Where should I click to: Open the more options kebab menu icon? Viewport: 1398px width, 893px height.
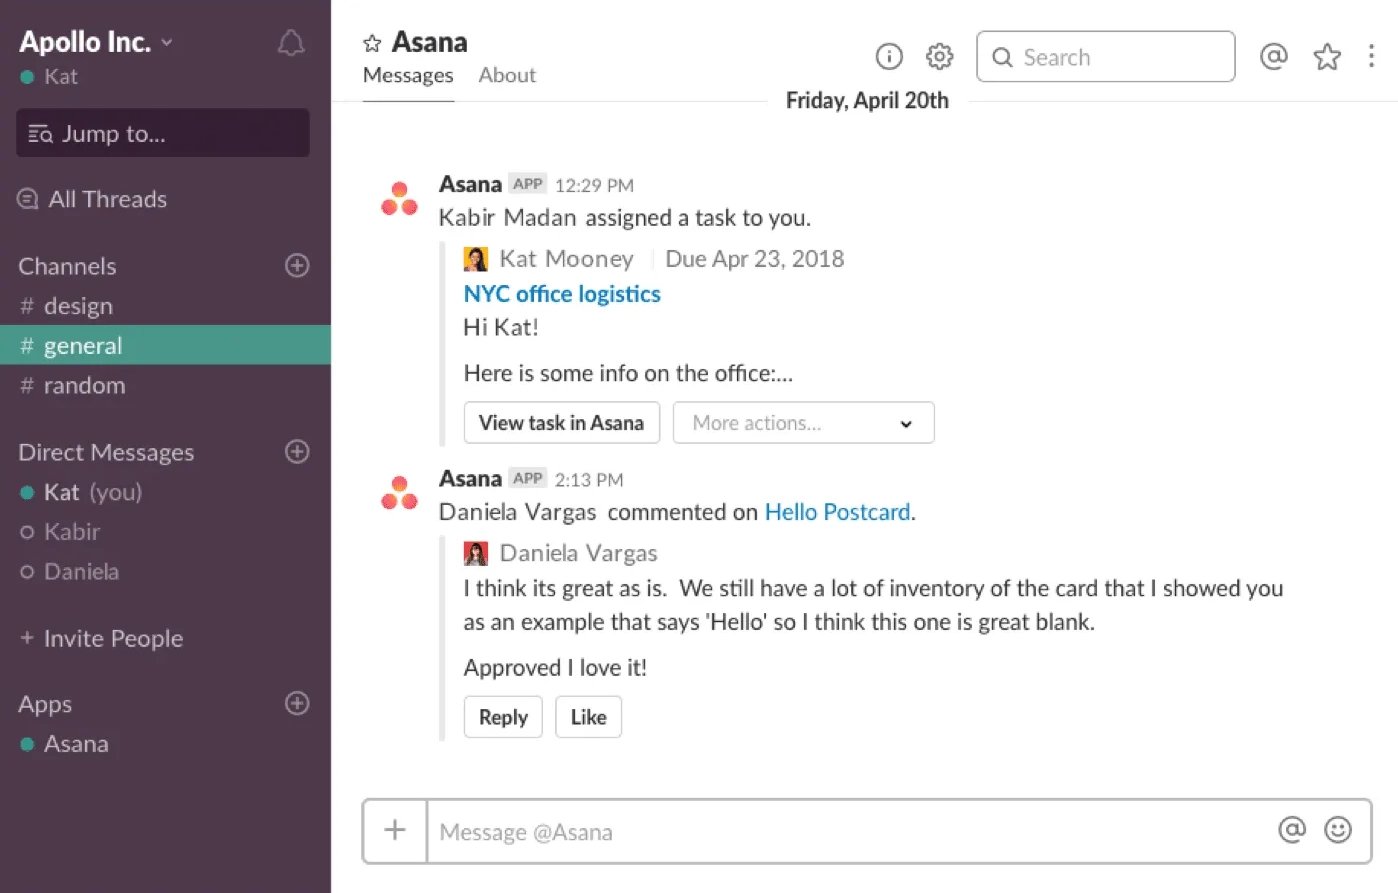click(1371, 57)
